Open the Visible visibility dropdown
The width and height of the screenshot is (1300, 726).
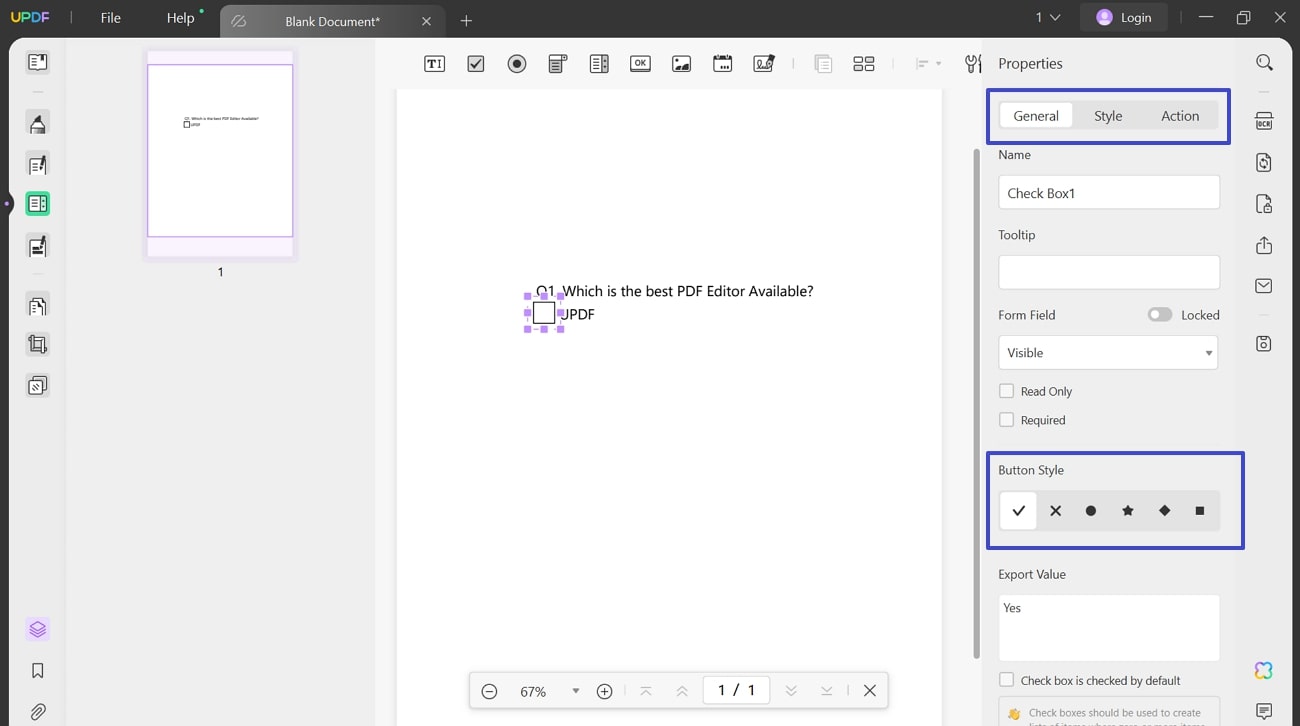tap(1108, 352)
